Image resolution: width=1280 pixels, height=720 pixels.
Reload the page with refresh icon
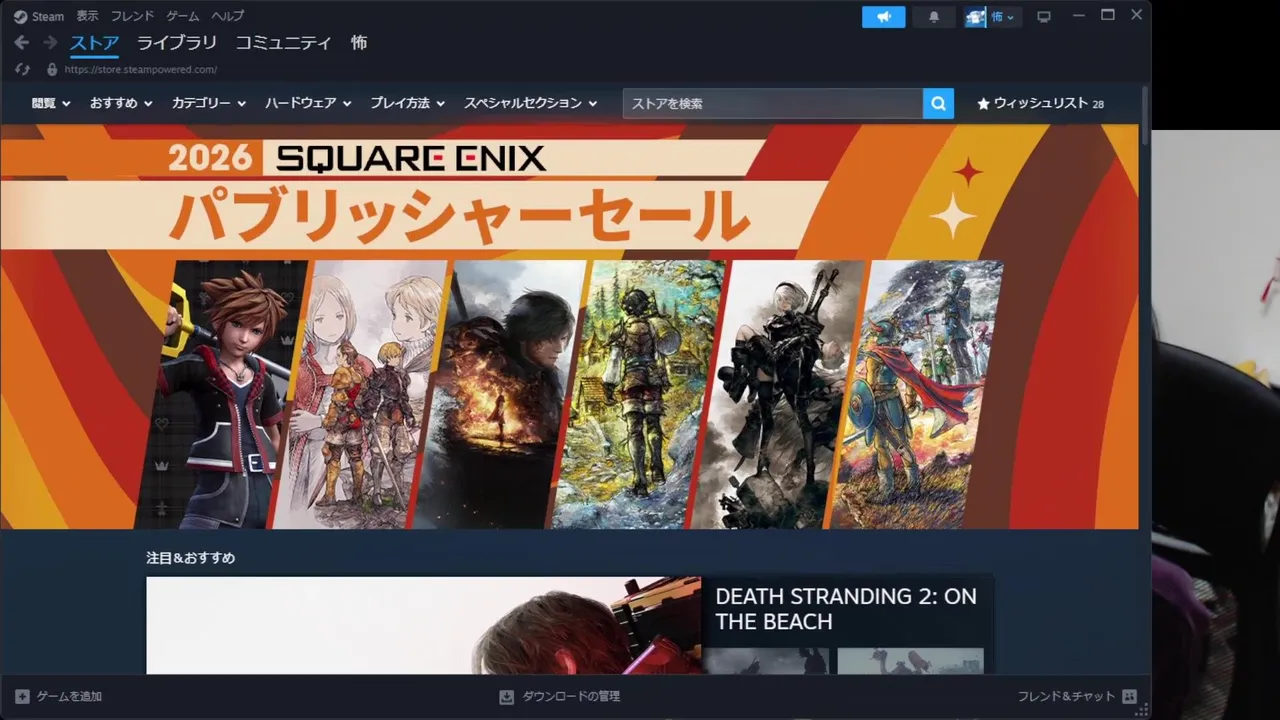coord(22,69)
